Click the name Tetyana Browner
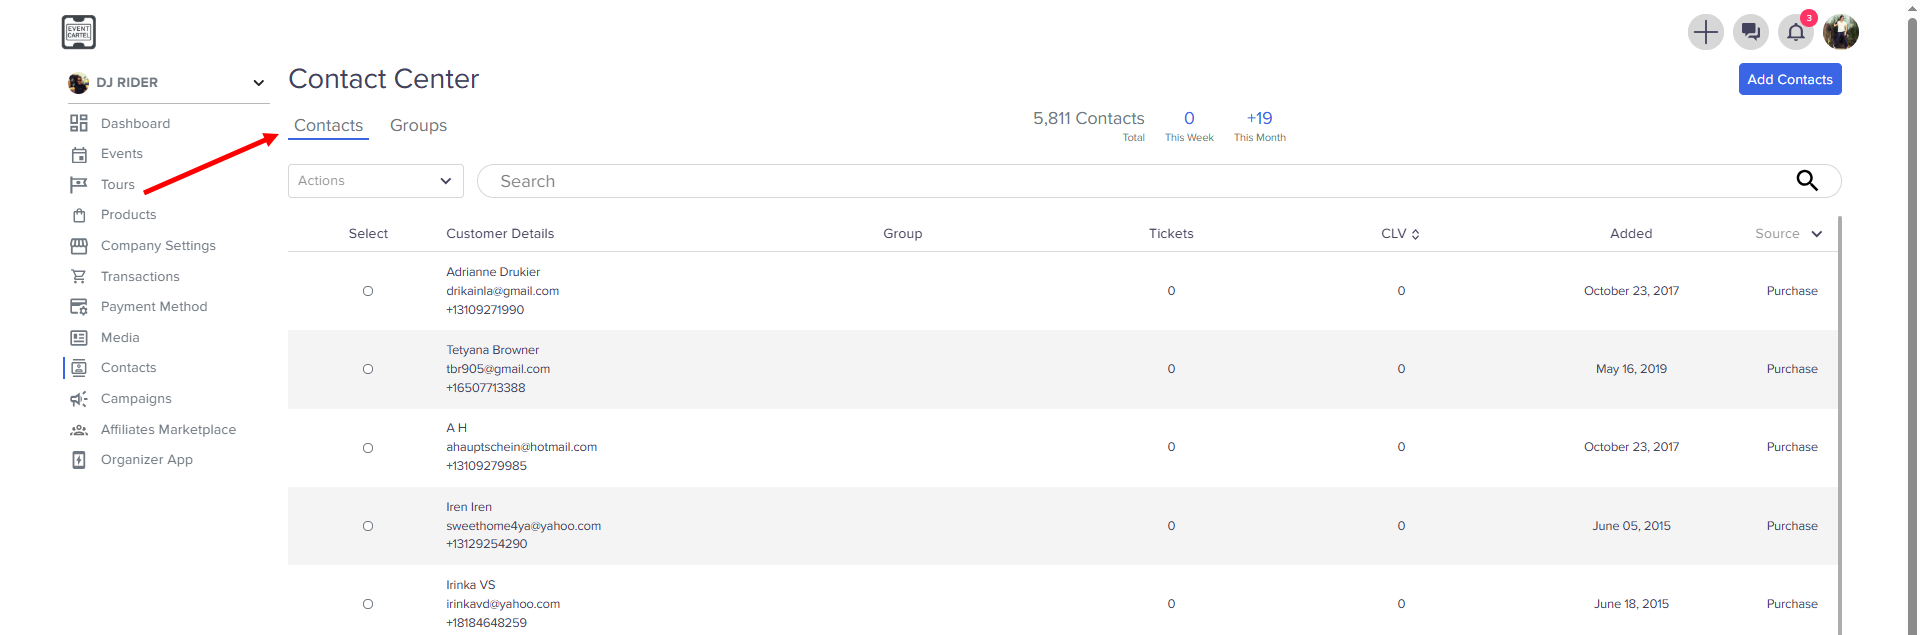The width and height of the screenshot is (1920, 635). [x=493, y=350]
